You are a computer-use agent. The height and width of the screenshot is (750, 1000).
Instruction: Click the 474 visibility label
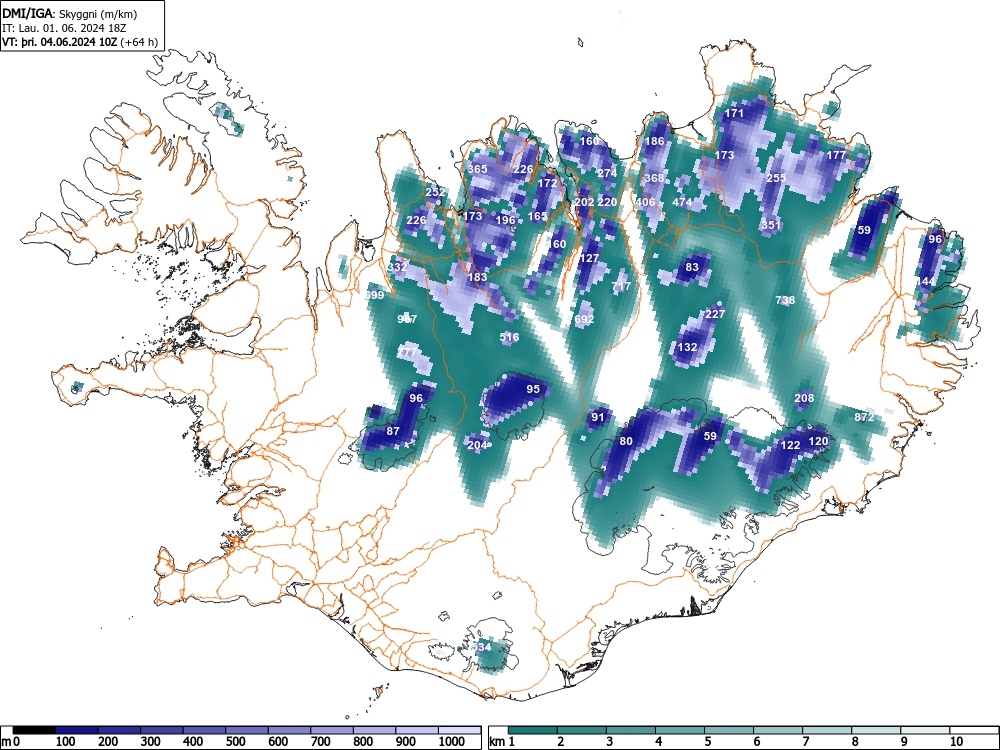click(x=682, y=202)
